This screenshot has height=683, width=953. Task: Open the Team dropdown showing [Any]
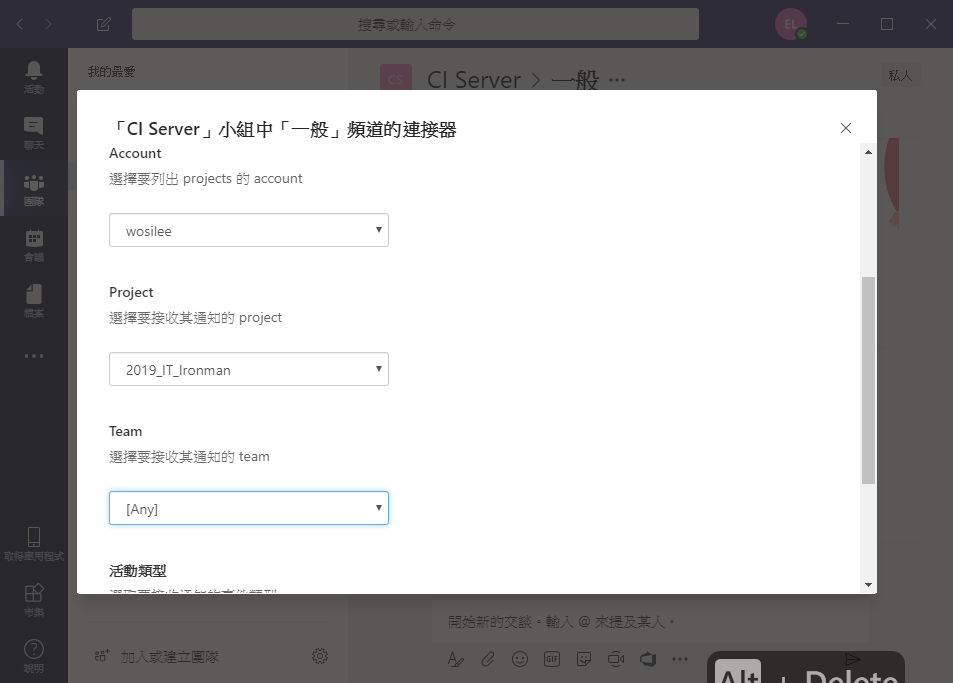click(249, 508)
